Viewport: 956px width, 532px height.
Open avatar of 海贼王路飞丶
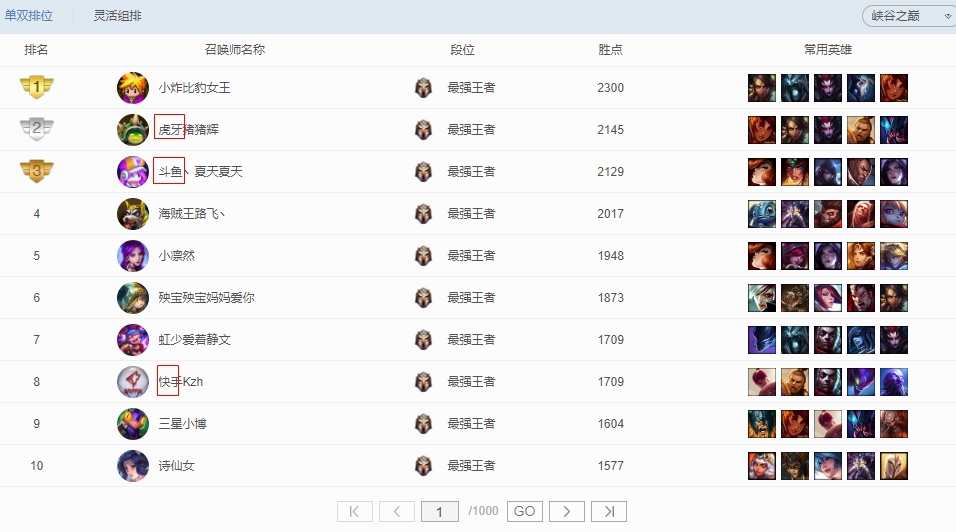pos(133,214)
